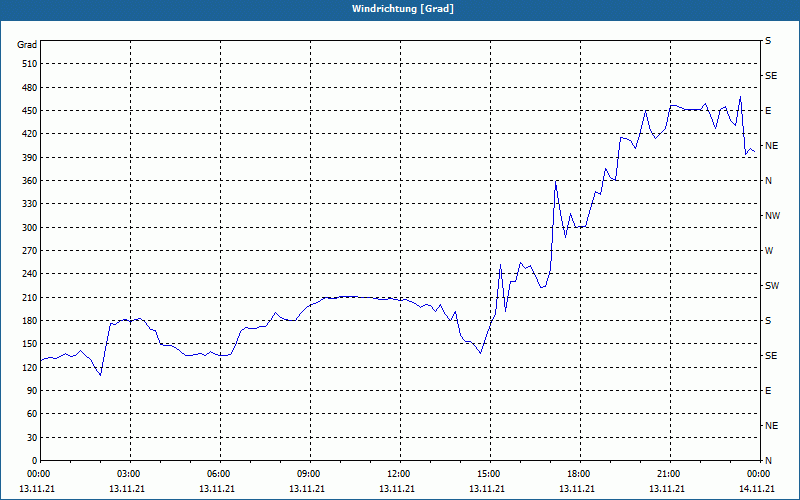Select compass label E level with 90

click(768, 391)
